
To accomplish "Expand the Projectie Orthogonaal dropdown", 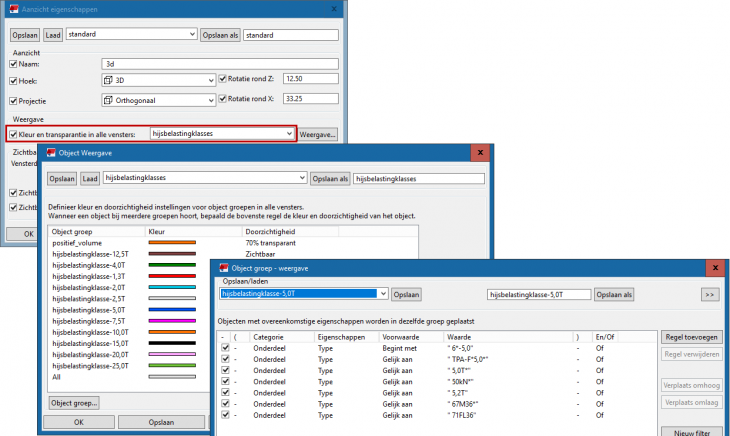I will [x=210, y=100].
